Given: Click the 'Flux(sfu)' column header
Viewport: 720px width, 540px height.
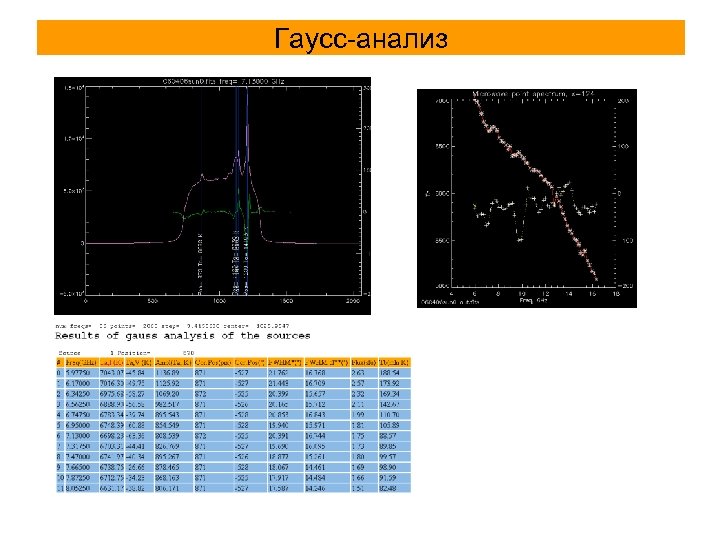Looking at the screenshot, I should [364, 363].
